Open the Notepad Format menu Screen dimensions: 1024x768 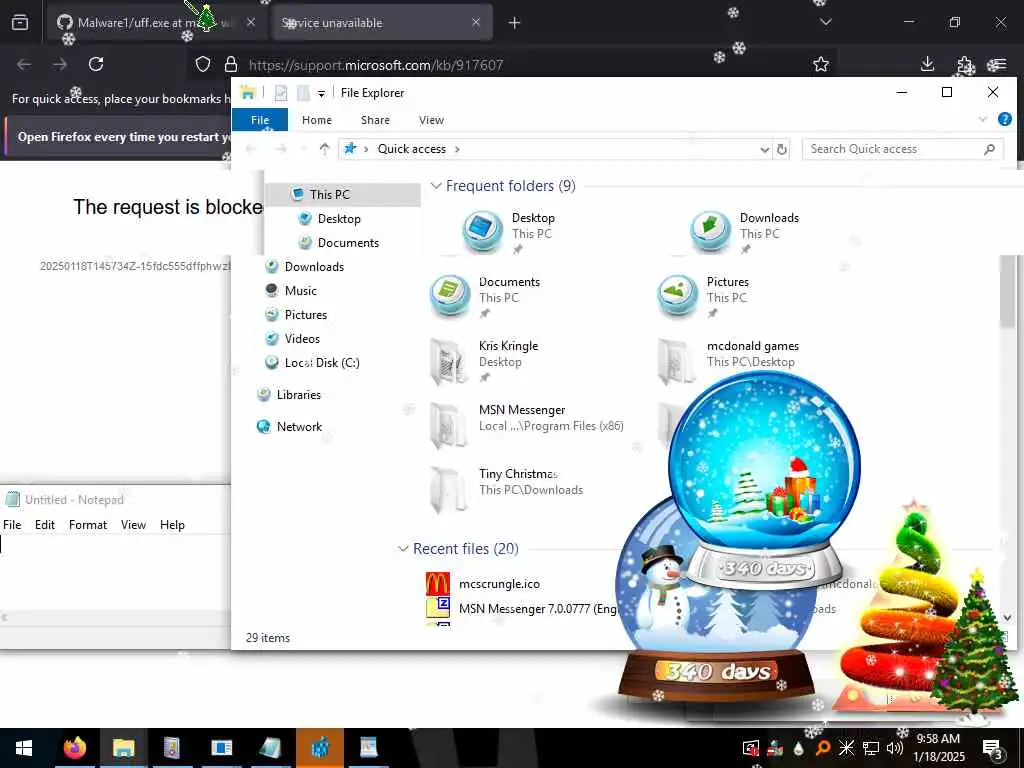(88, 525)
